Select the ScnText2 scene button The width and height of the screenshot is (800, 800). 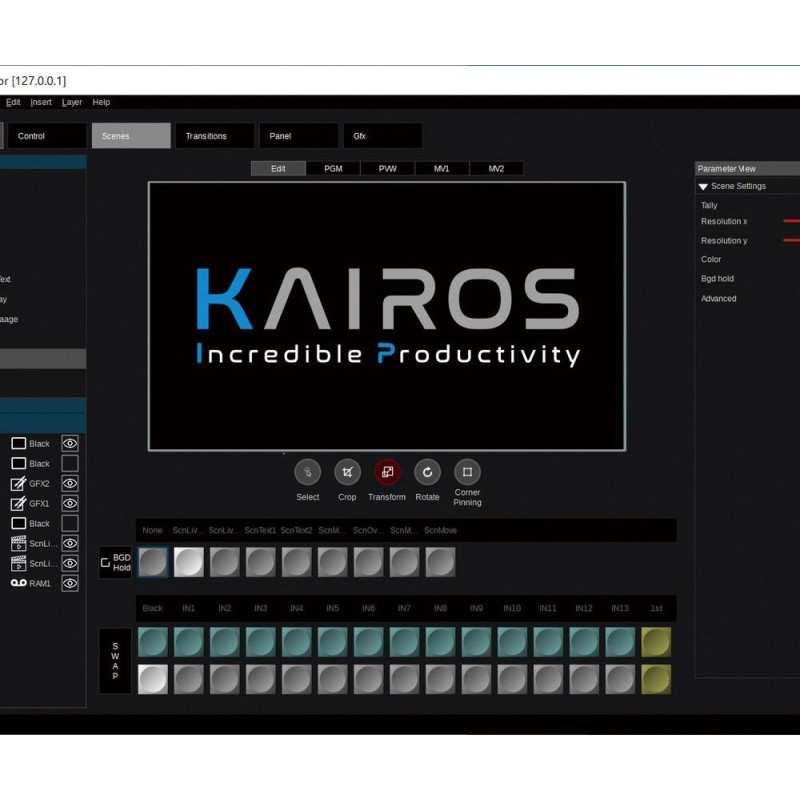point(296,562)
